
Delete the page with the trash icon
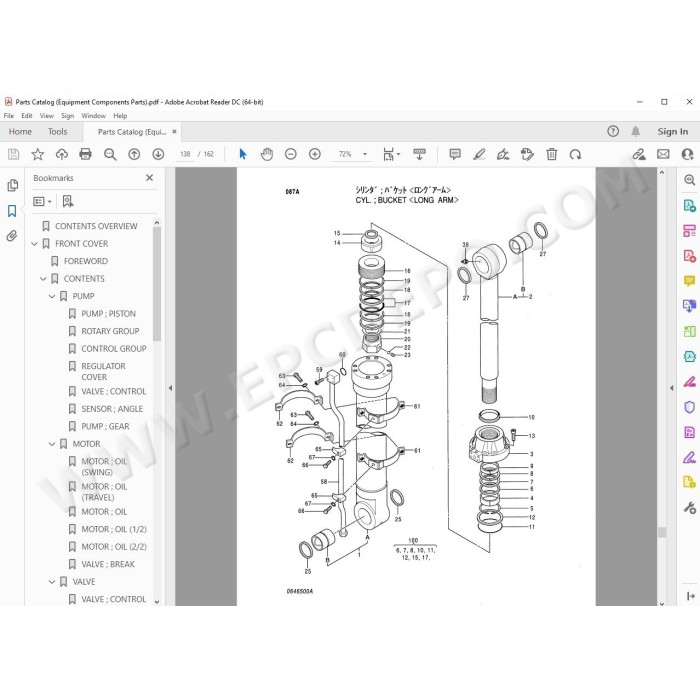click(x=552, y=154)
